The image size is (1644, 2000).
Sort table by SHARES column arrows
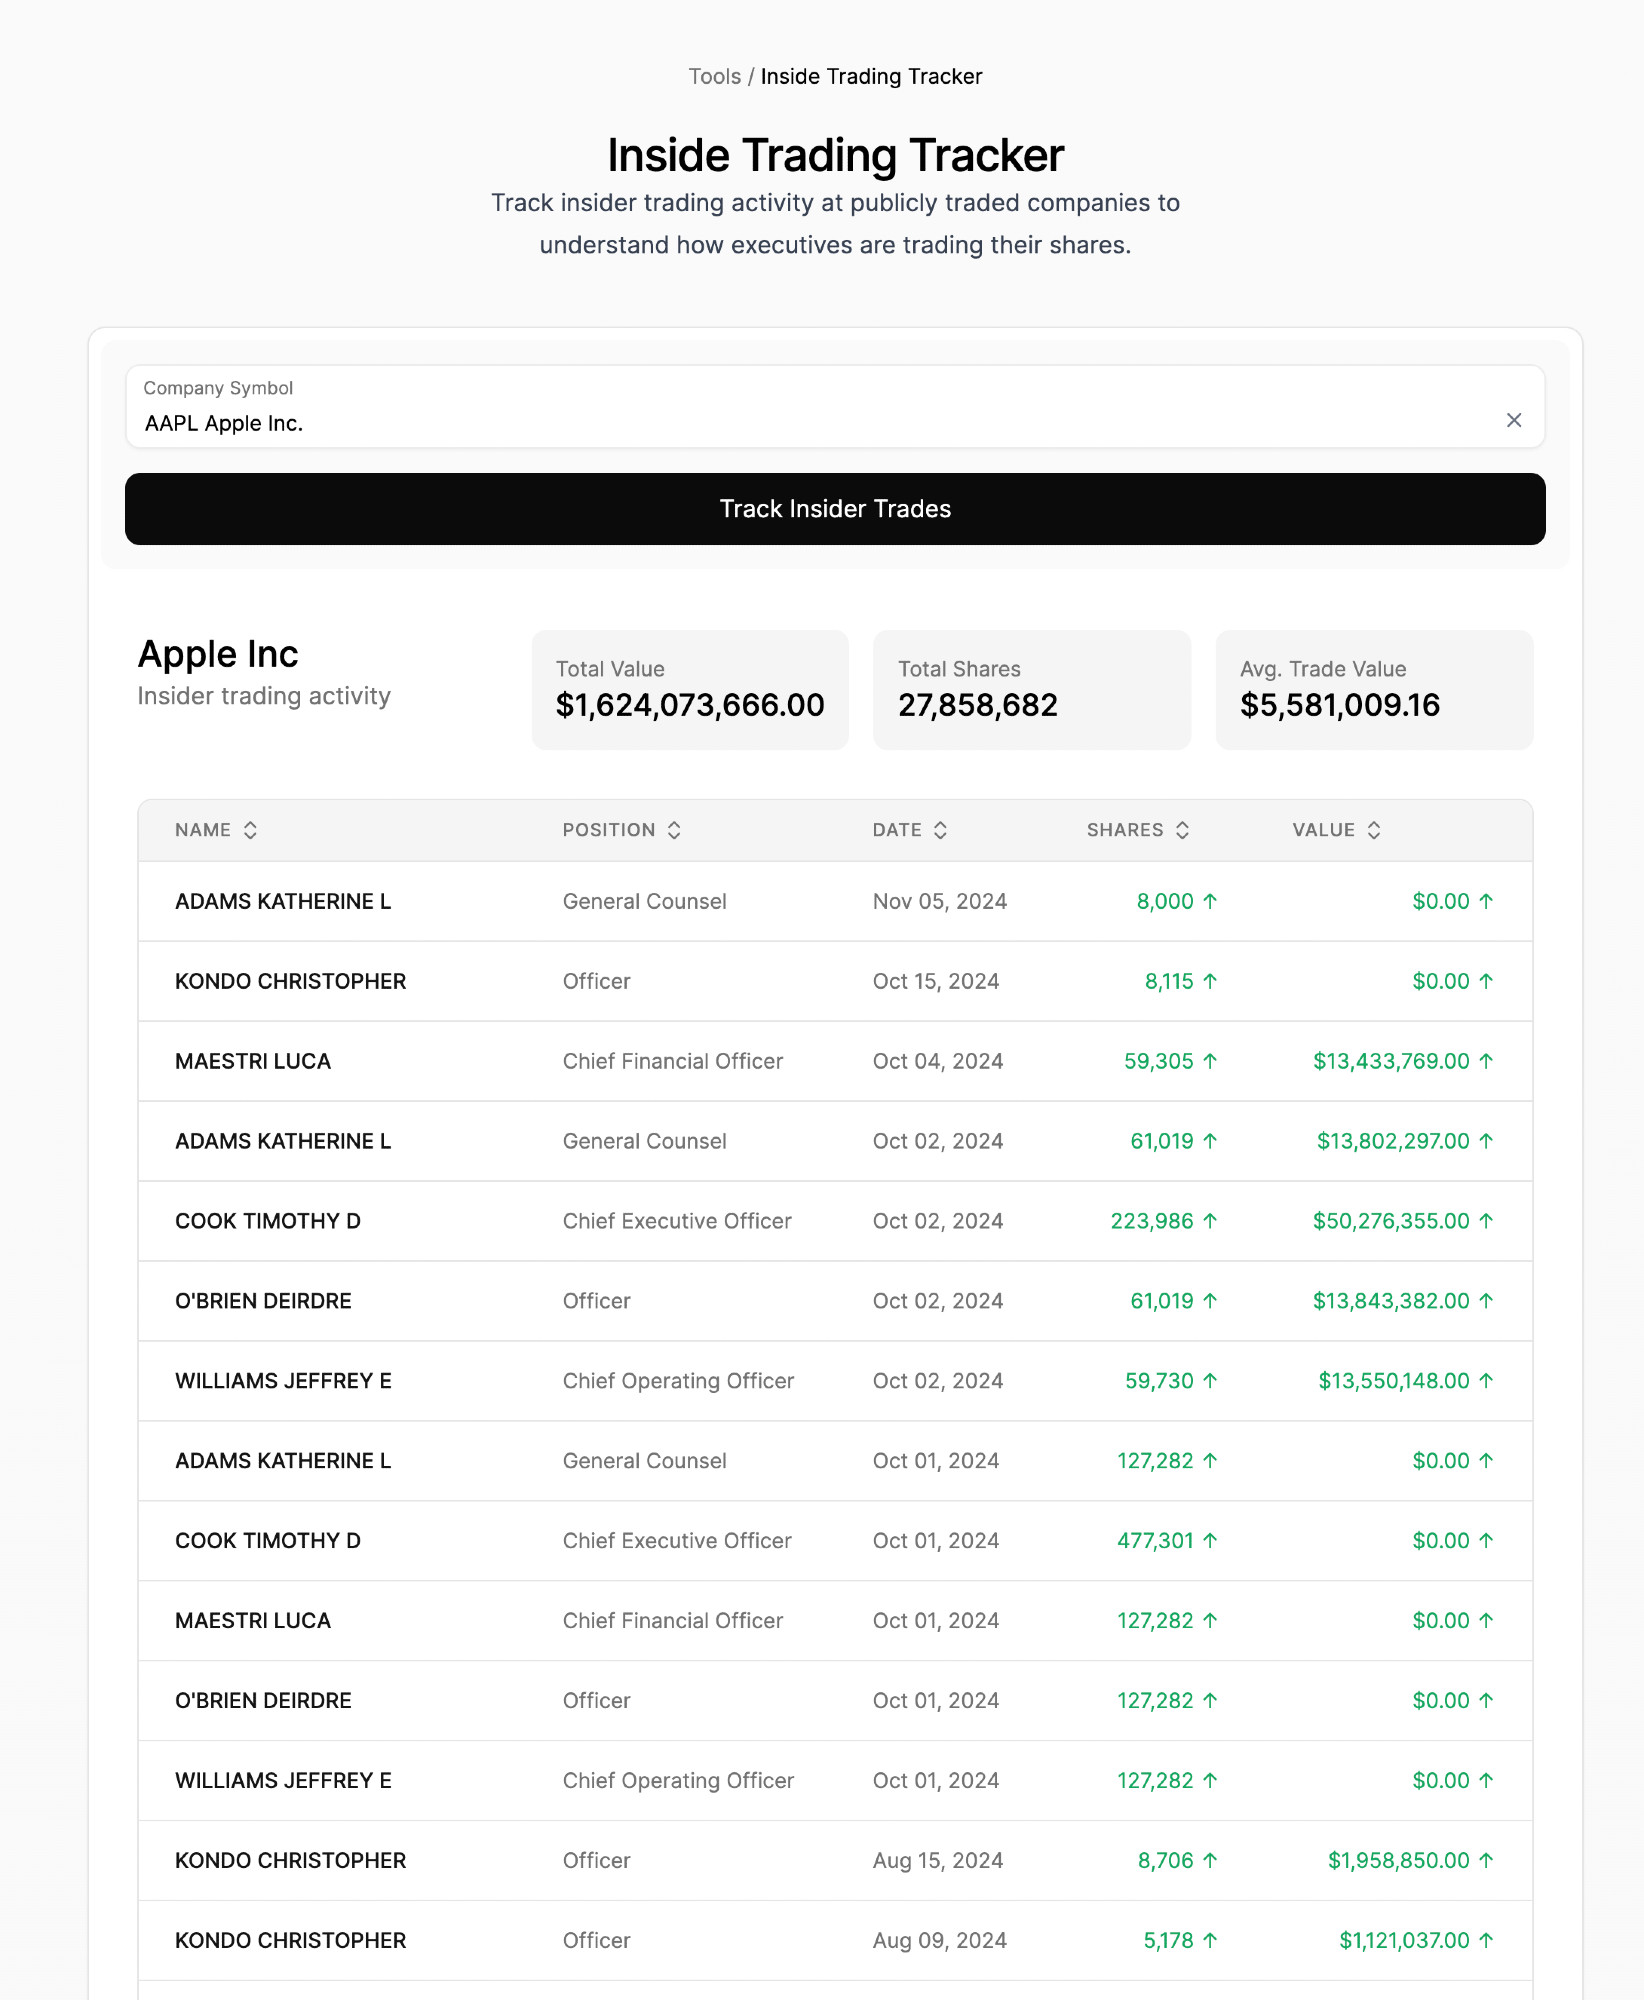pos(1182,830)
